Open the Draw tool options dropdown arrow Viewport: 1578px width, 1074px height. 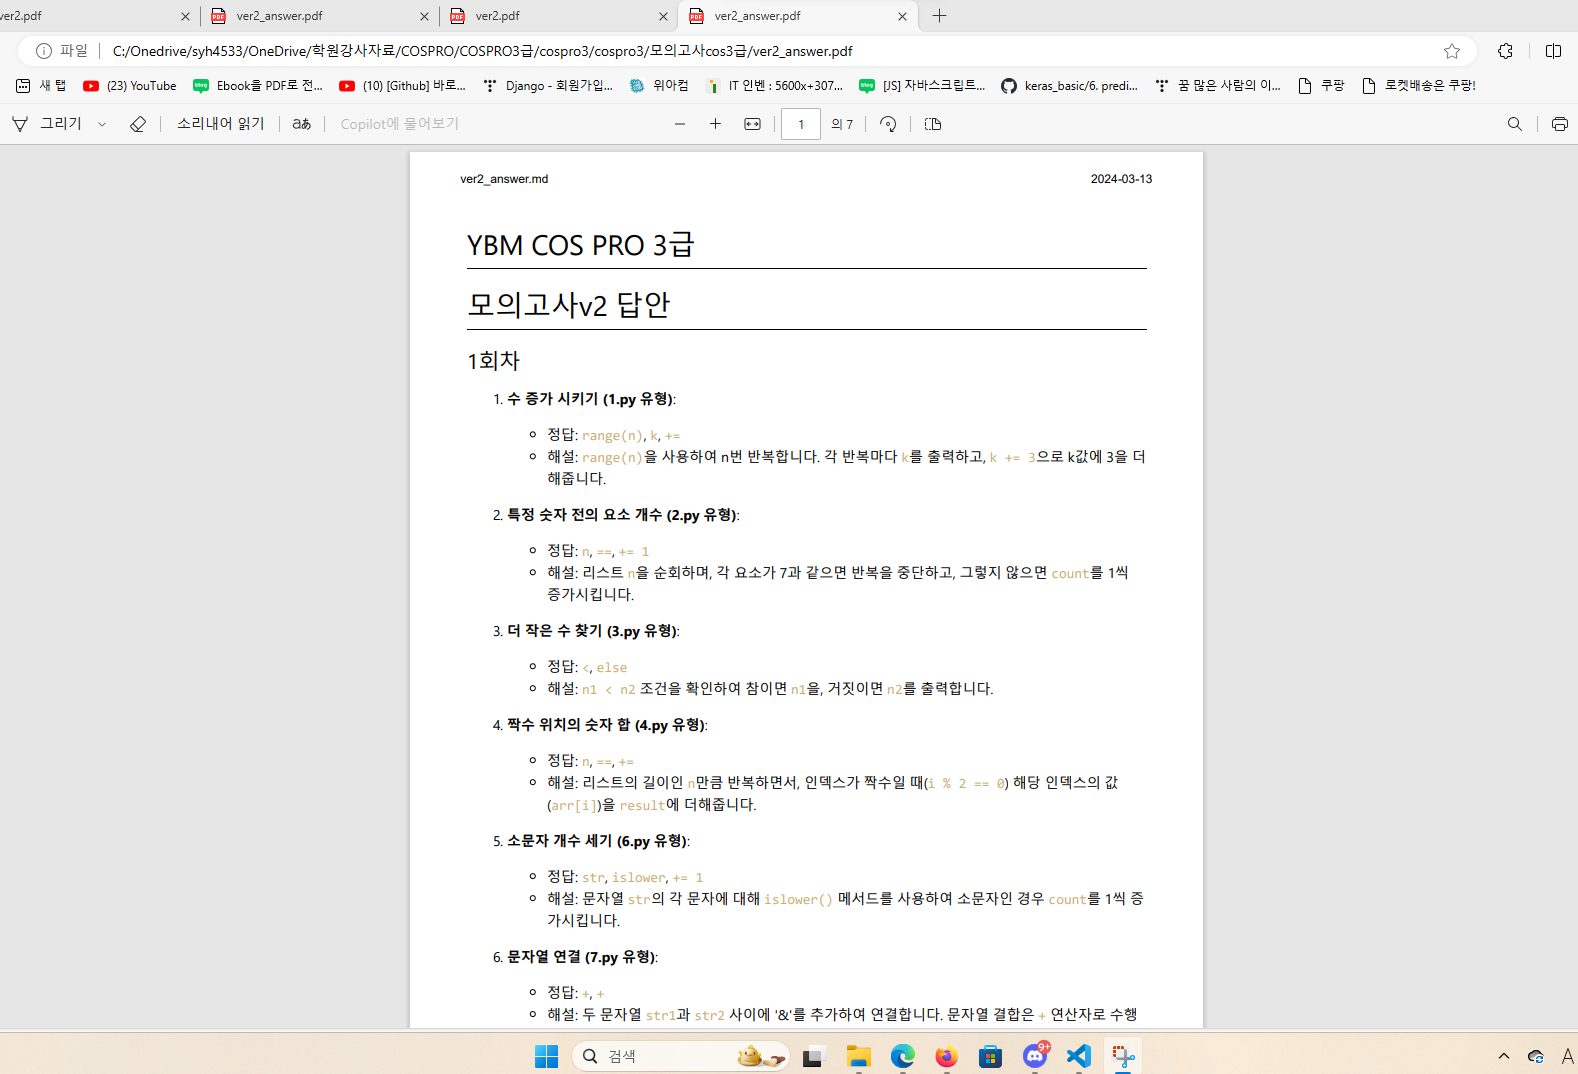(x=102, y=125)
